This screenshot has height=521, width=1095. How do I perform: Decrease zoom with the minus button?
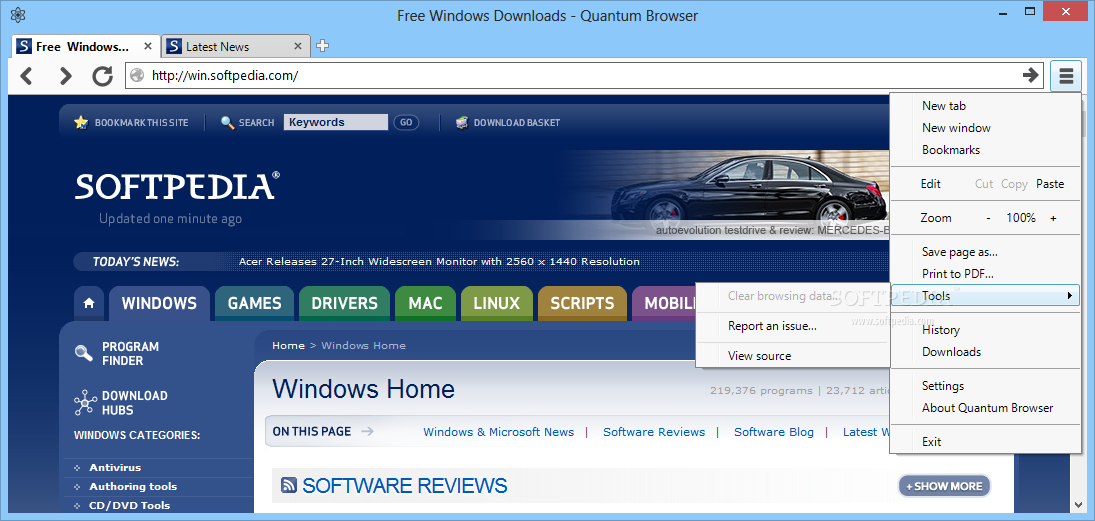point(988,218)
